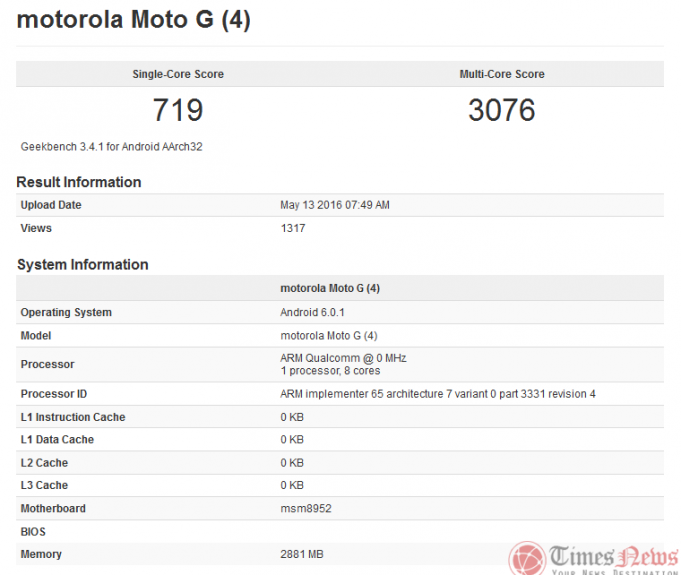681x575 pixels.
Task: Click the upload date value May 13 2016
Action: coord(335,205)
